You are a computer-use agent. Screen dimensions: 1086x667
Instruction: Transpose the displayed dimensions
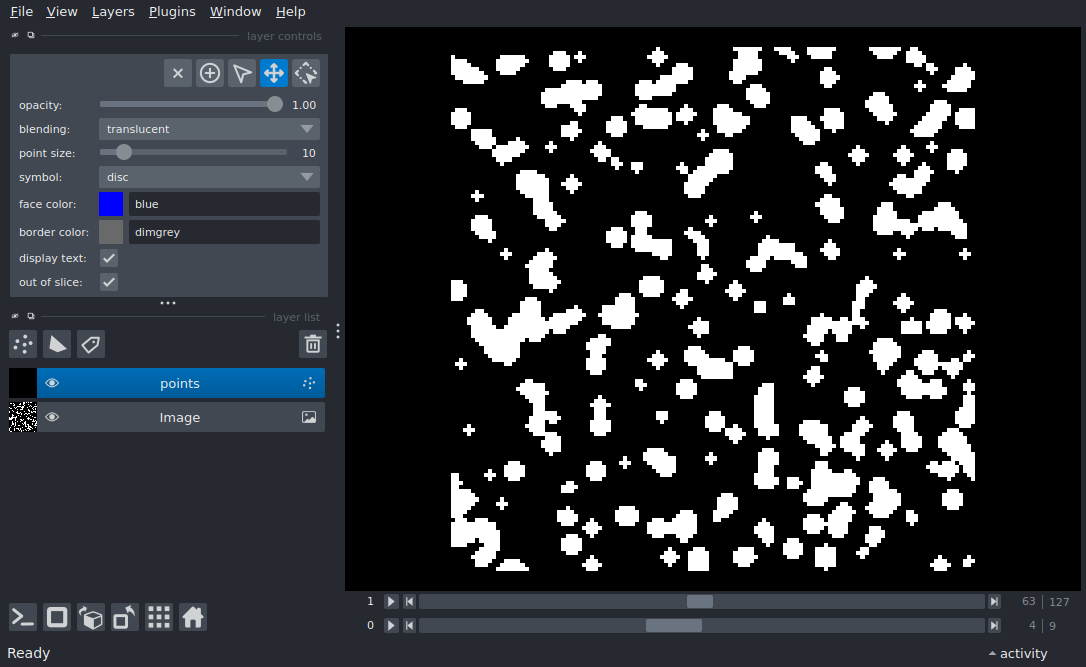(125, 617)
